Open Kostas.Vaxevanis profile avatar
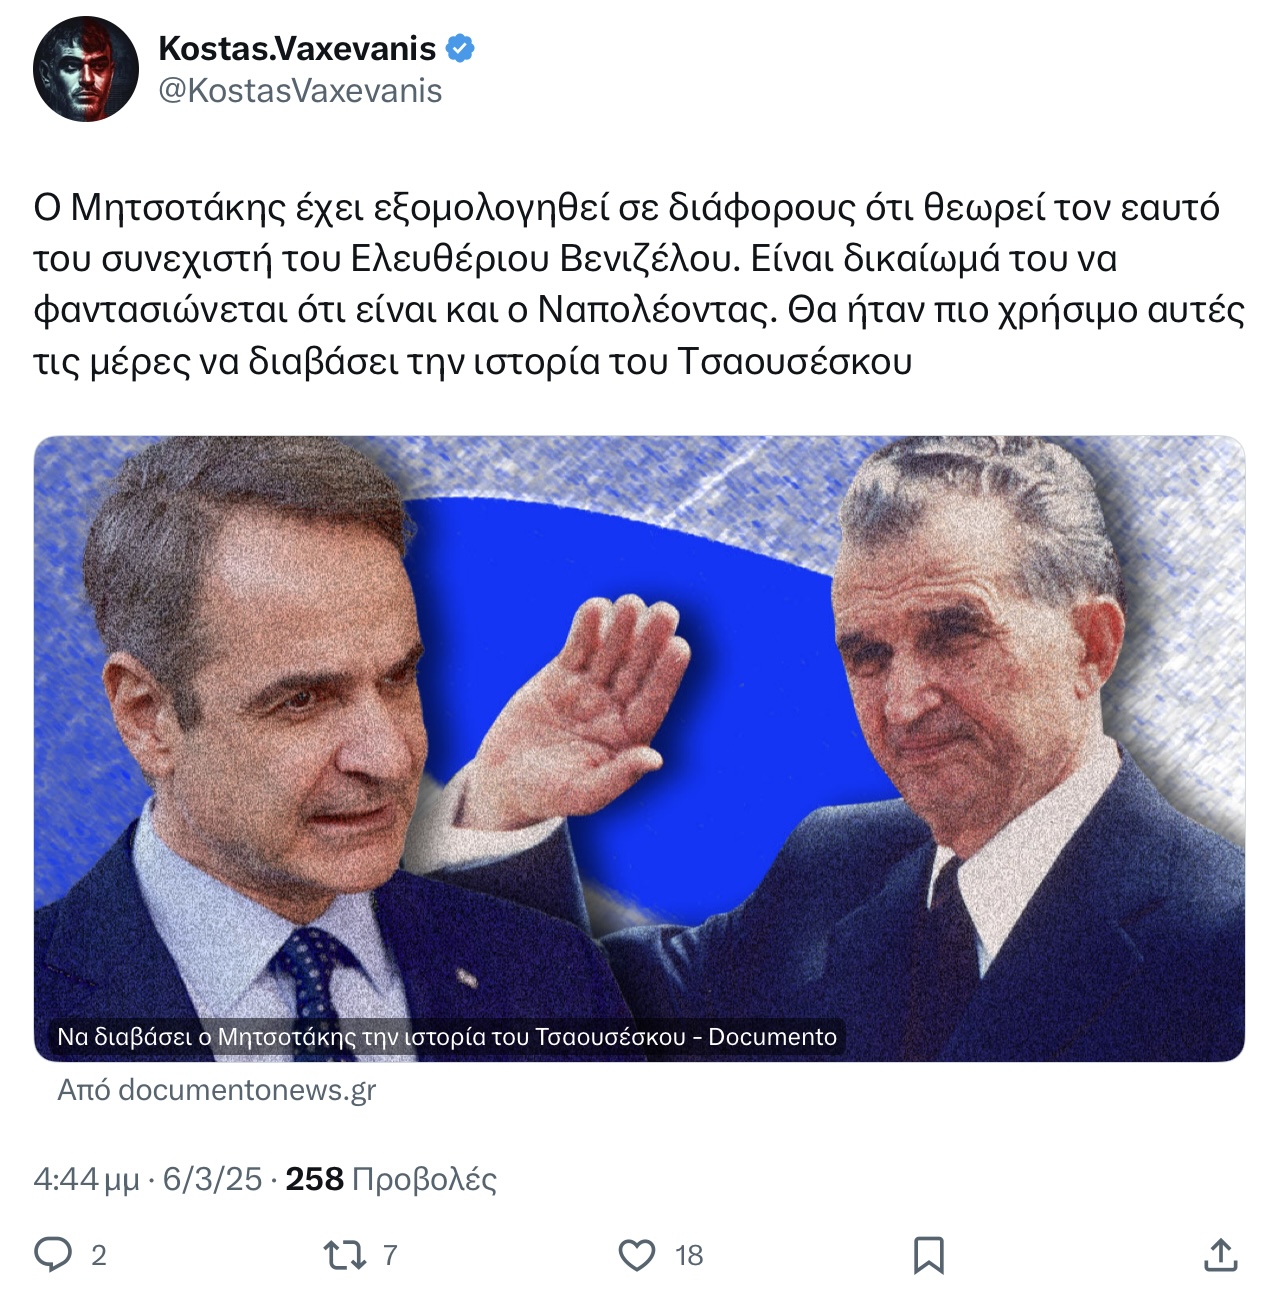The image size is (1274, 1299). point(86,69)
